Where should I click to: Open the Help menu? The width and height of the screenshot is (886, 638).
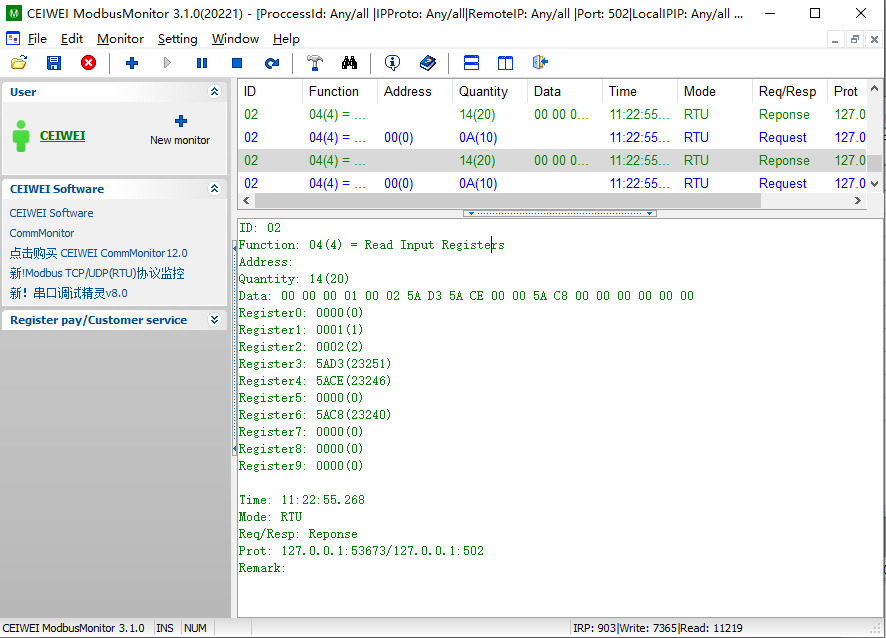pos(286,39)
